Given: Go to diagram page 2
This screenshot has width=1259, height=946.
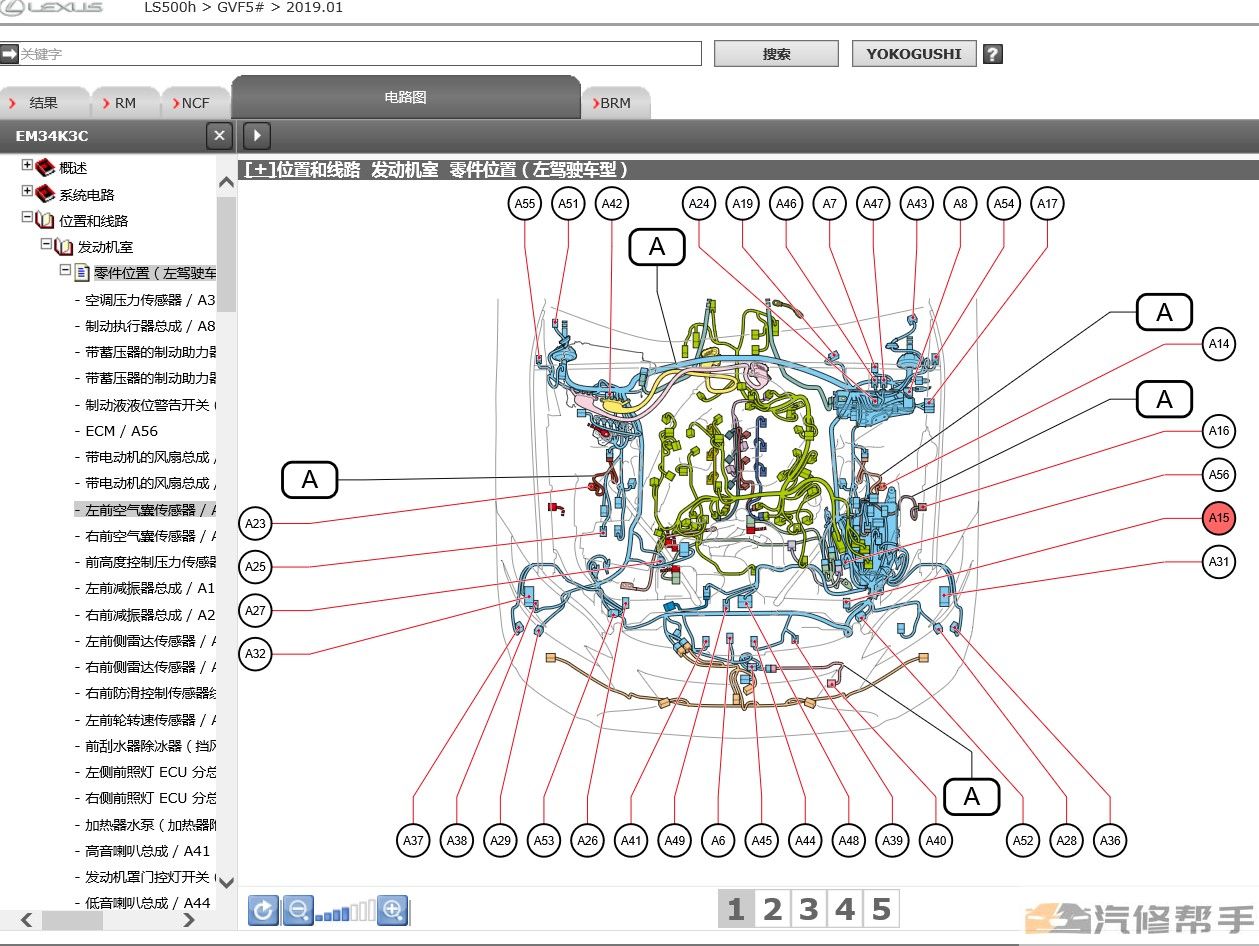Looking at the screenshot, I should click(x=772, y=909).
